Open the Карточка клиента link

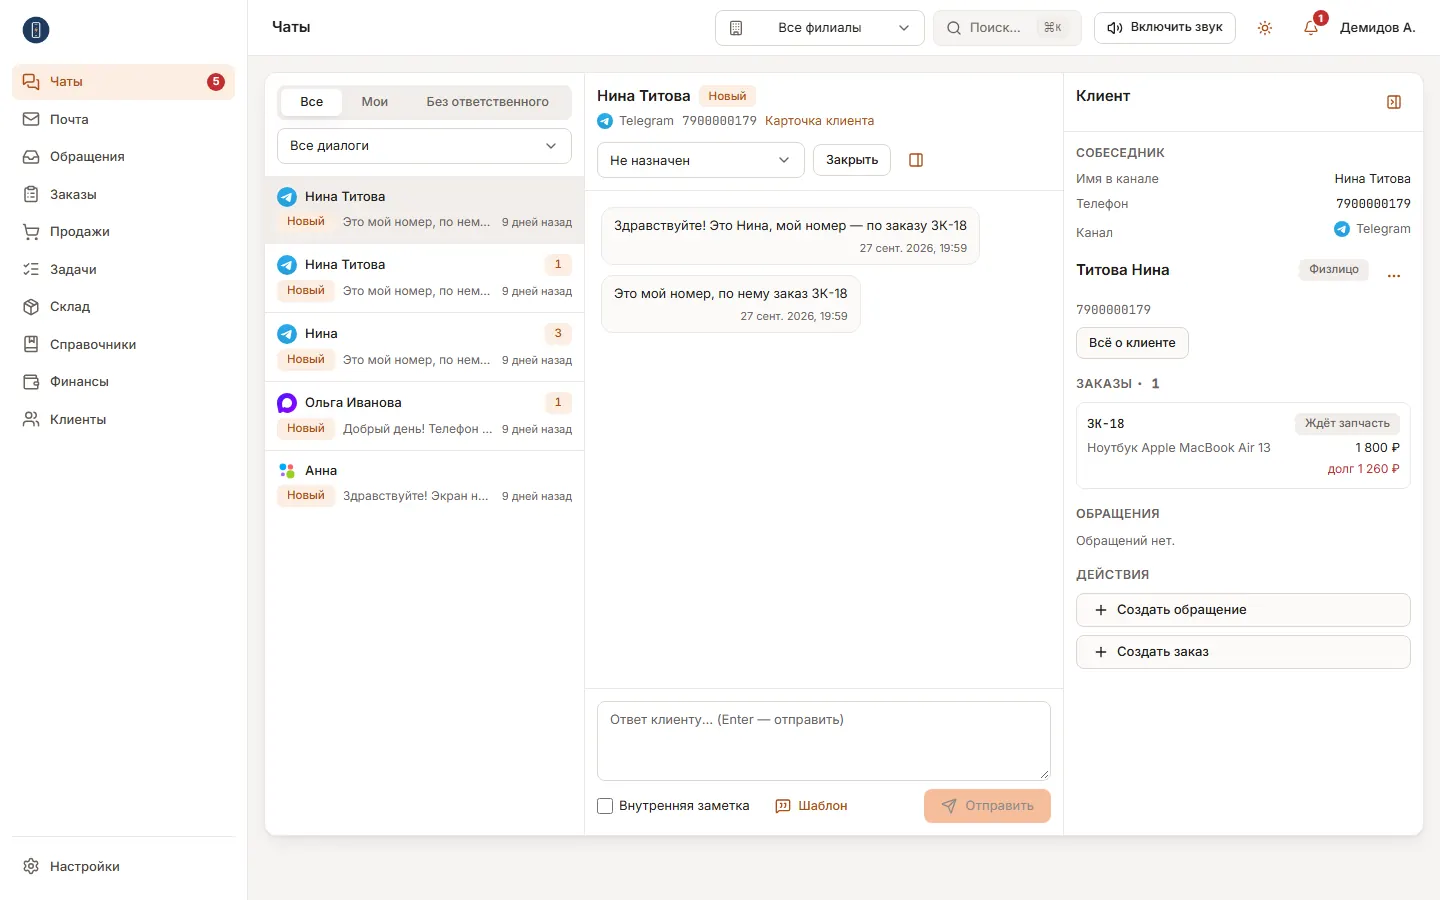pyautogui.click(x=819, y=121)
